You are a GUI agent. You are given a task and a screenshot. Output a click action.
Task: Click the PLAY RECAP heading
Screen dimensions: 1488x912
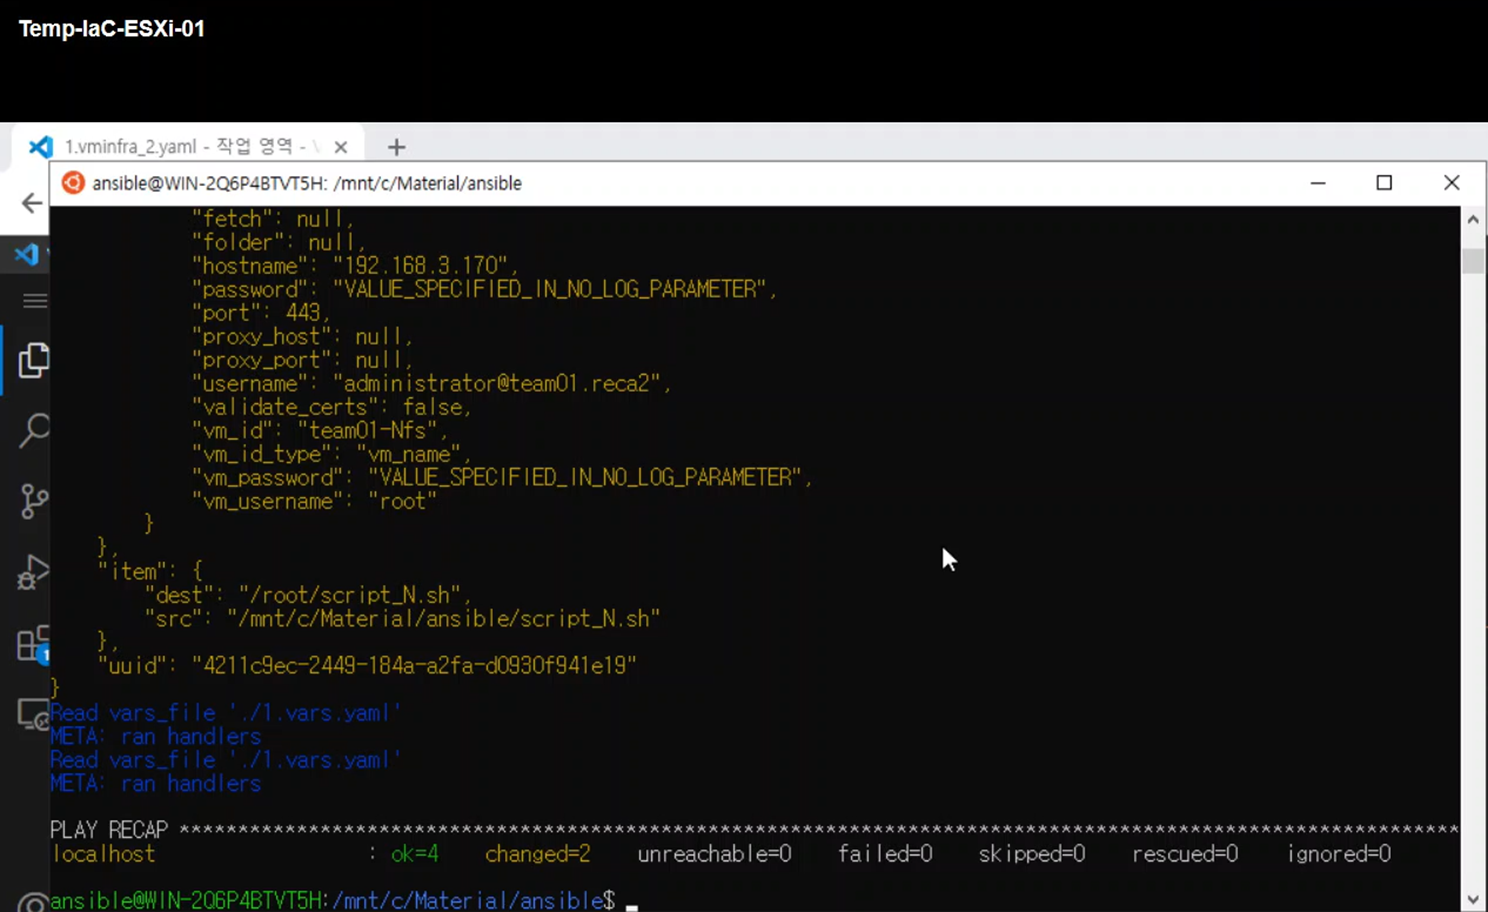(109, 830)
